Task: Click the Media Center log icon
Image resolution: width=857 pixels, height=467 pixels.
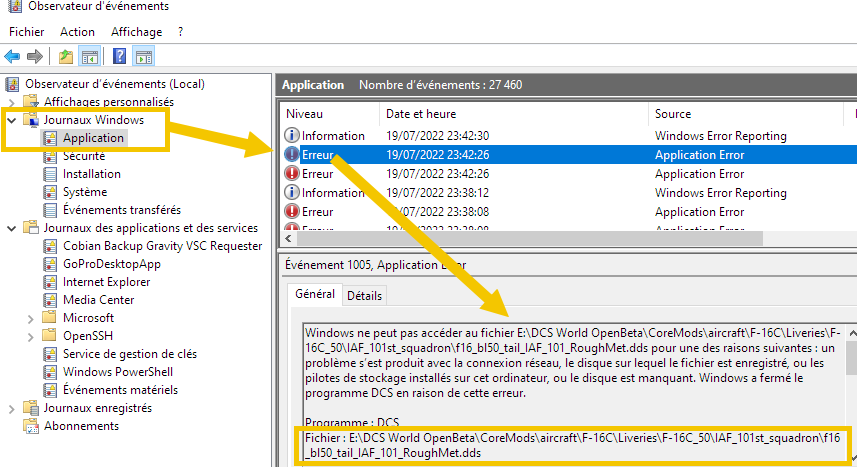Action: coord(50,301)
